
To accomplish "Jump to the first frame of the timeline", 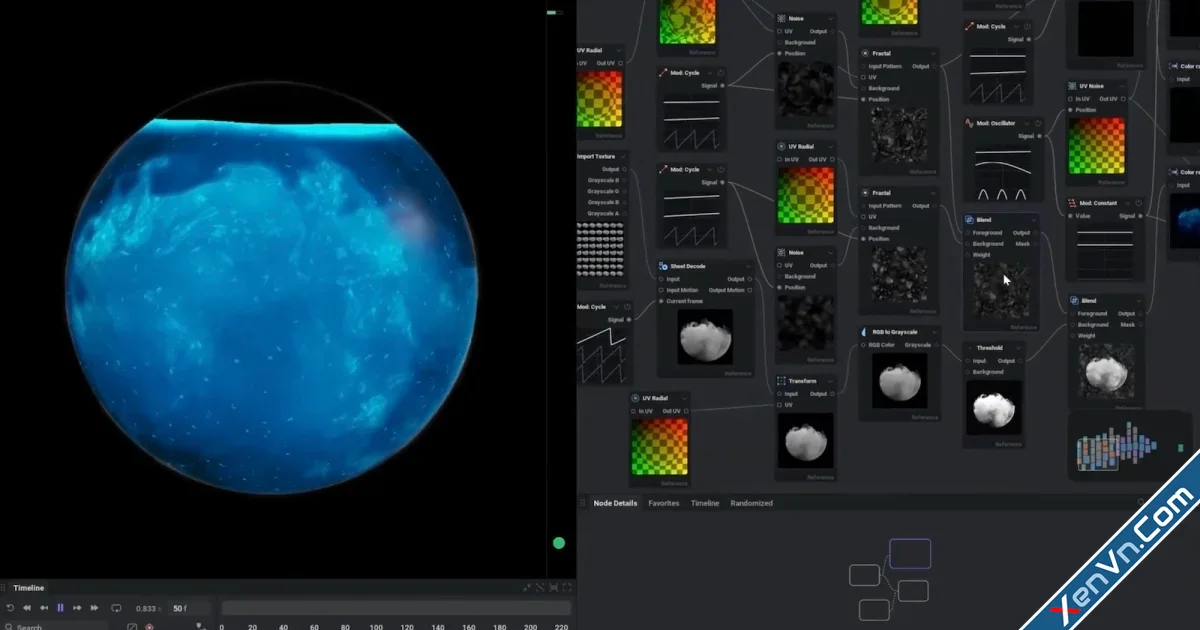I will coord(27,608).
